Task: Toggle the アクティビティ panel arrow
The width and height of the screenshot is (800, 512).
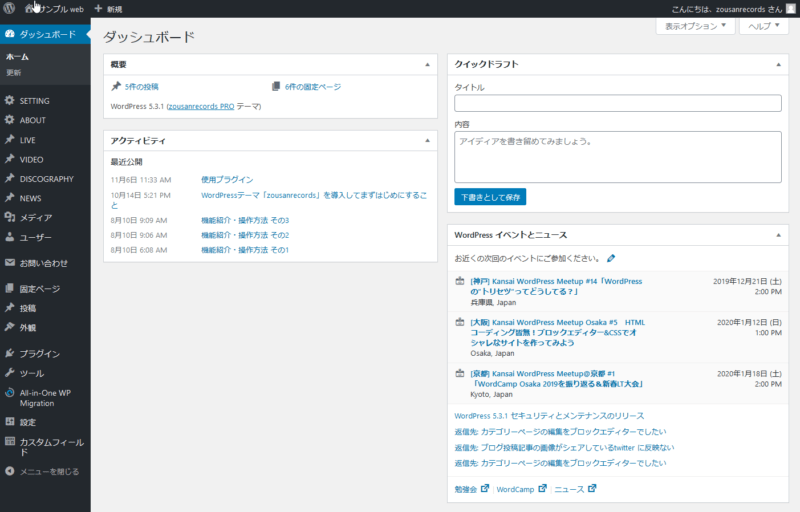Action: [428, 141]
